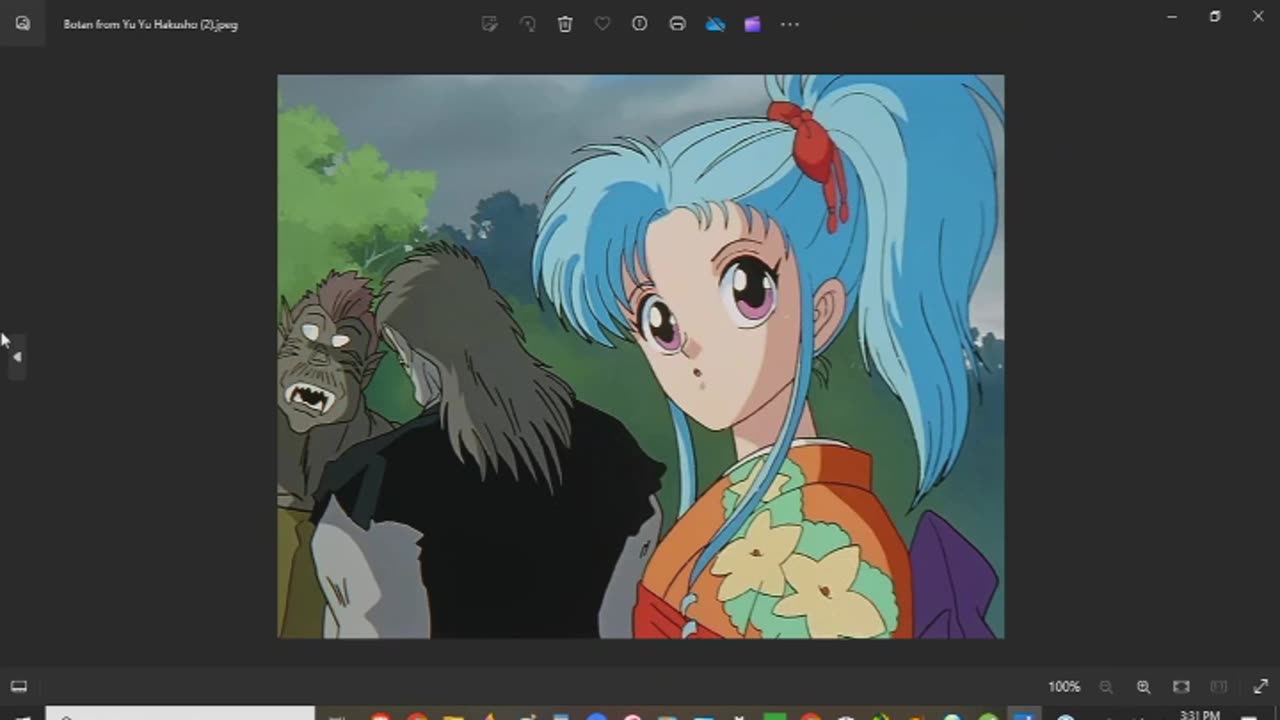The image size is (1280, 720).
Task: Toggle the filmstrip view icon
Action: tap(18, 686)
